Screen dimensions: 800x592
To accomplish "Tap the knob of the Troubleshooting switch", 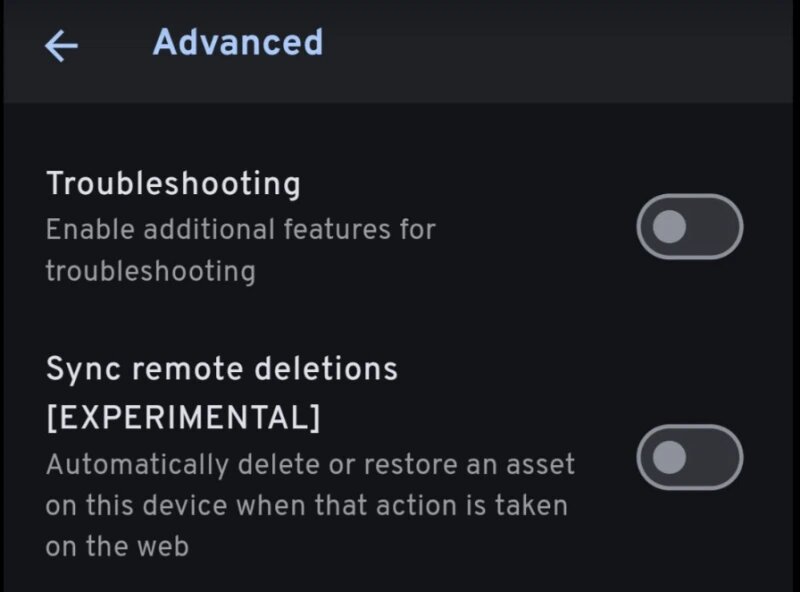I will [669, 227].
